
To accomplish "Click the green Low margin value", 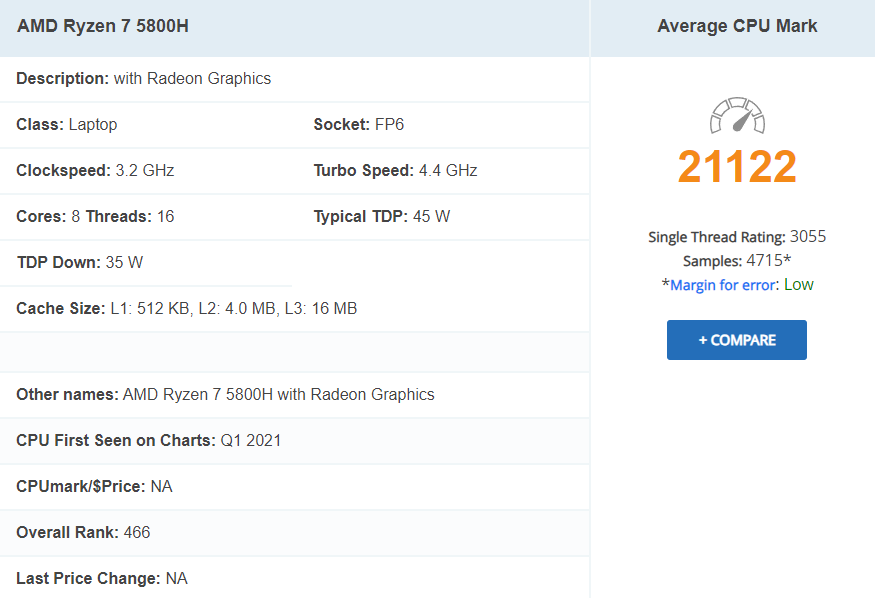I will coord(799,284).
